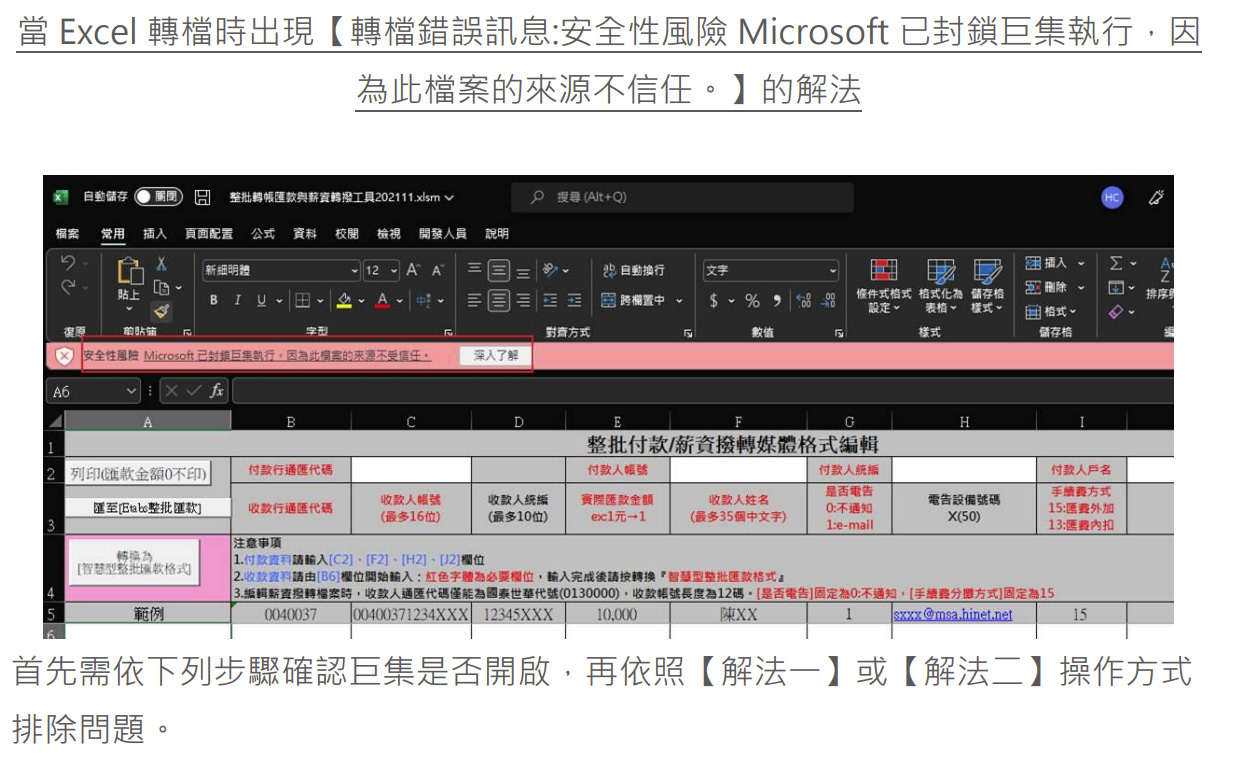Open the Merge & Center (跨欄置中) dropdown arrow

pyautogui.click(x=679, y=300)
